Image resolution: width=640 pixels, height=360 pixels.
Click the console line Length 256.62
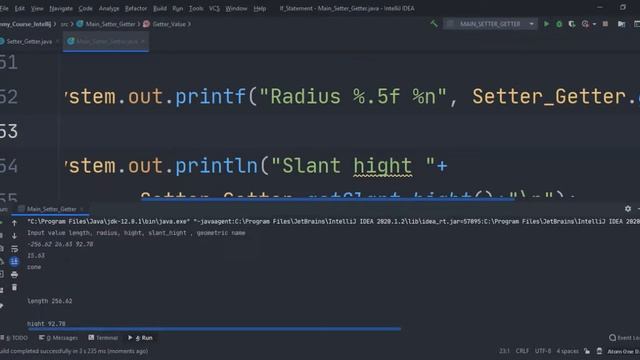50,301
